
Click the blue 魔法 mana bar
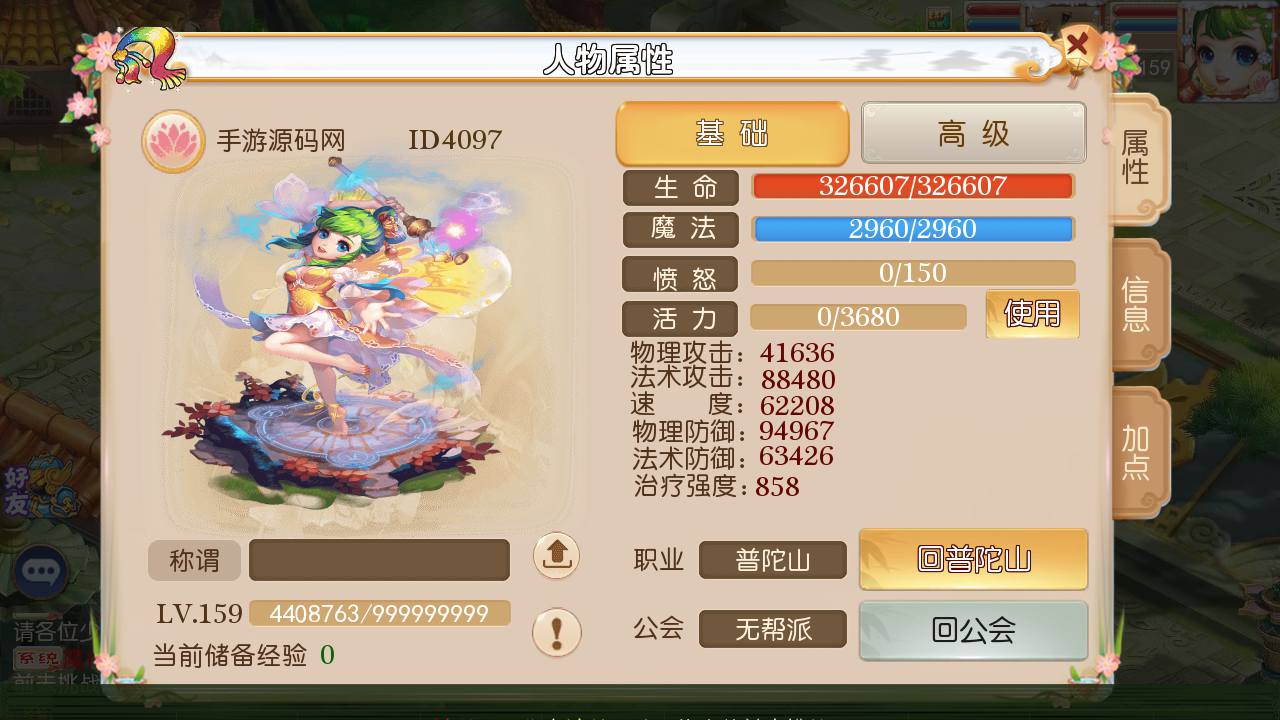pyautogui.click(x=913, y=229)
